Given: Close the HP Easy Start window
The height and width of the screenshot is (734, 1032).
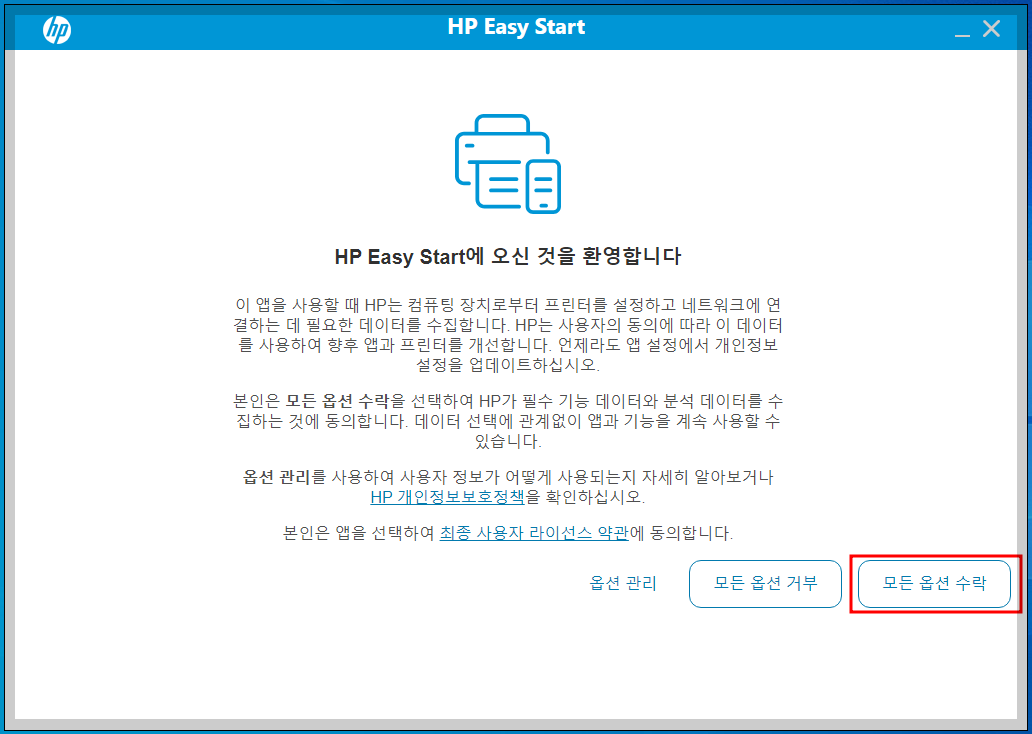Looking at the screenshot, I should point(991,29).
